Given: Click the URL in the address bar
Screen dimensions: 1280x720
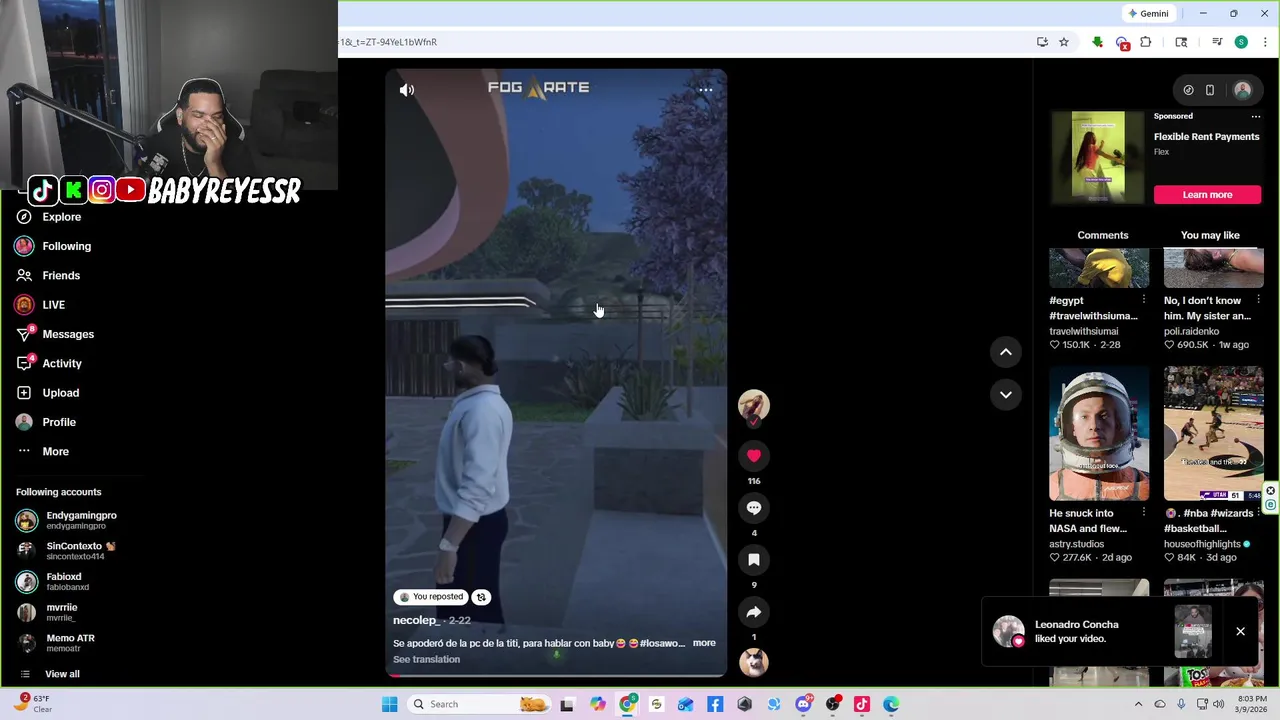Looking at the screenshot, I should [x=390, y=42].
